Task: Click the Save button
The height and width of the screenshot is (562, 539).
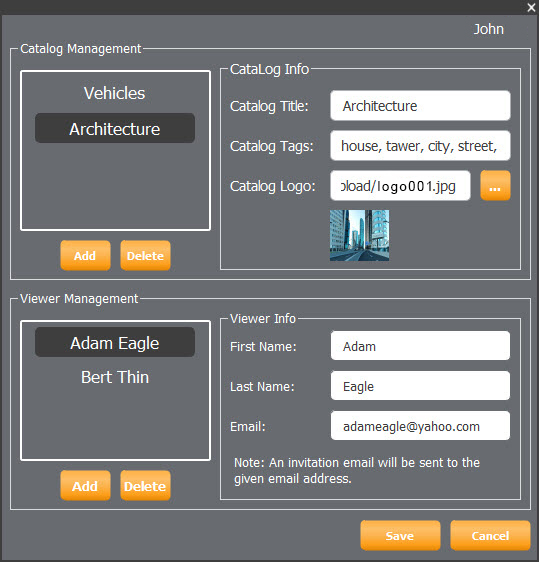Action: [400, 535]
